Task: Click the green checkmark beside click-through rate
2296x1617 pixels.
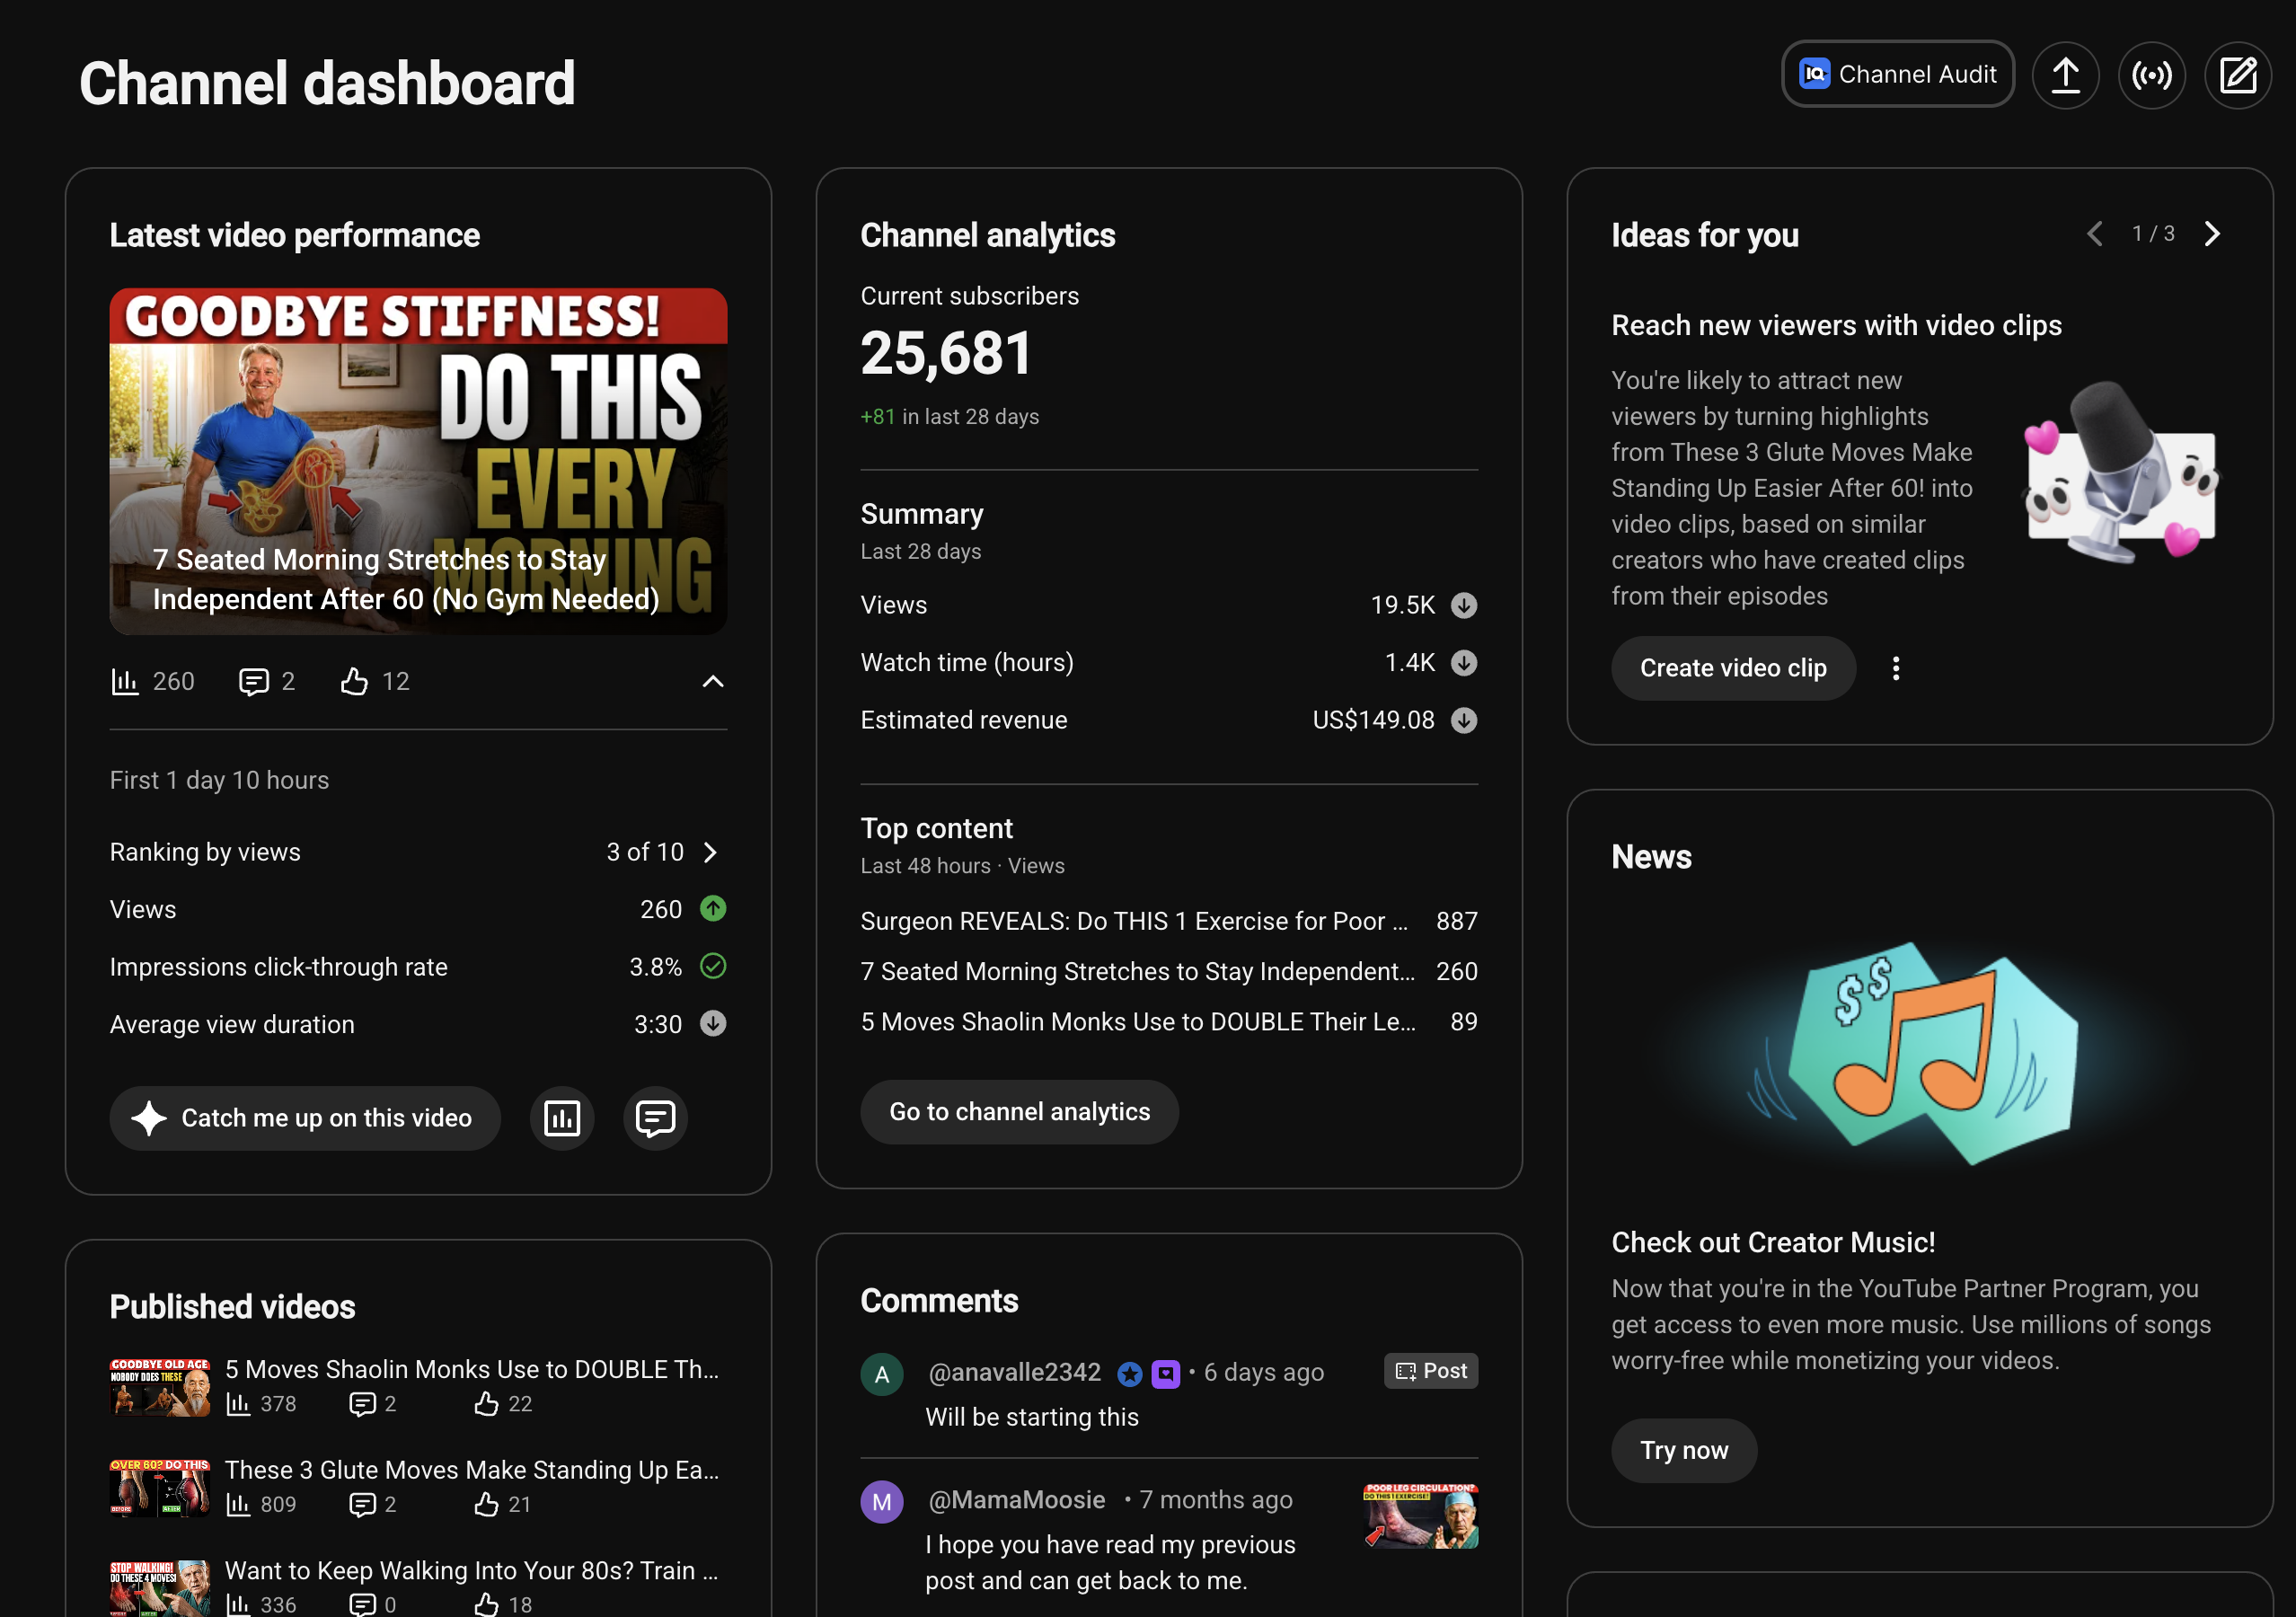Action: point(713,966)
